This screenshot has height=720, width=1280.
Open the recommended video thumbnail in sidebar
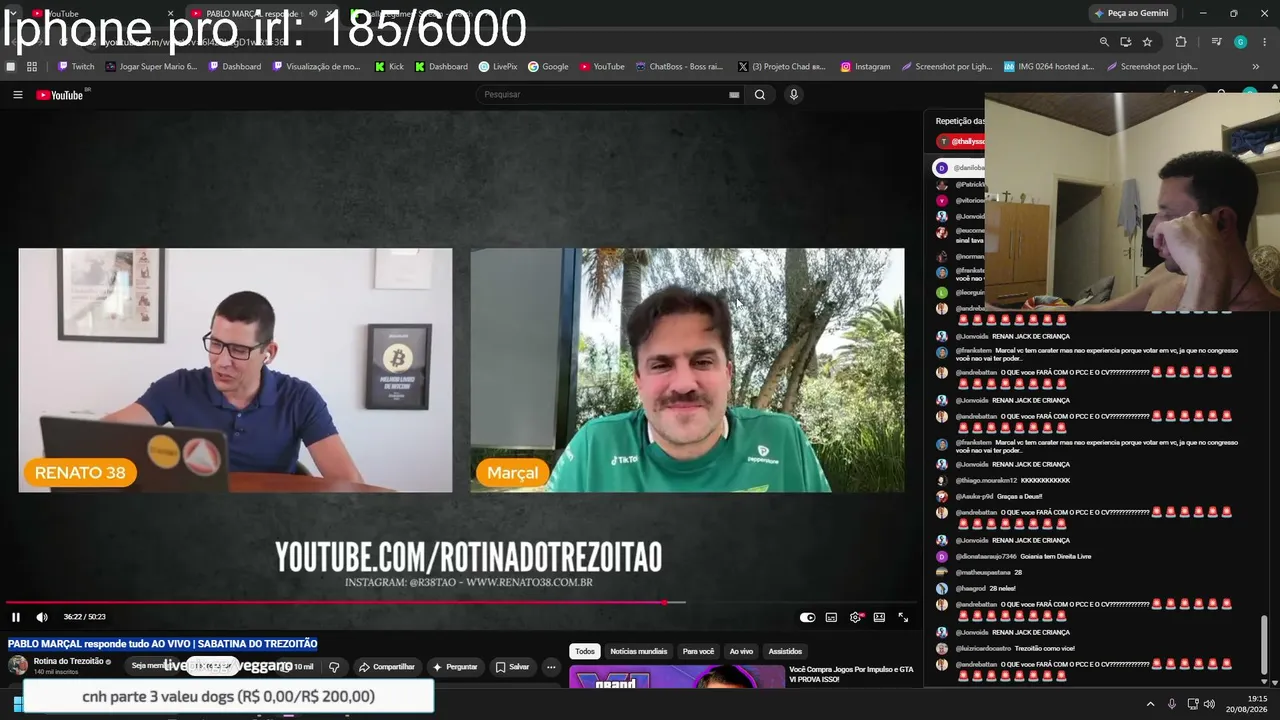tap(677, 677)
